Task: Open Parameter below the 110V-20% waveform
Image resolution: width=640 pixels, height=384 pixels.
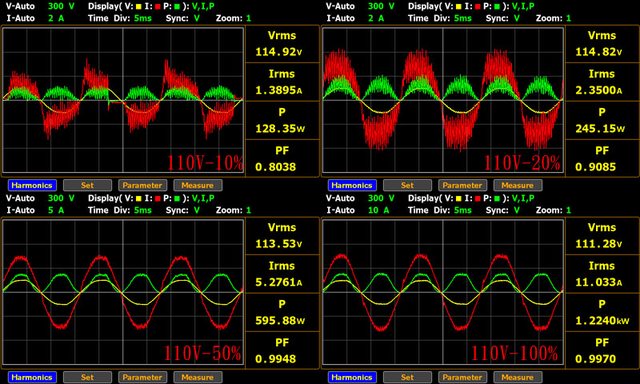Action: (x=462, y=185)
